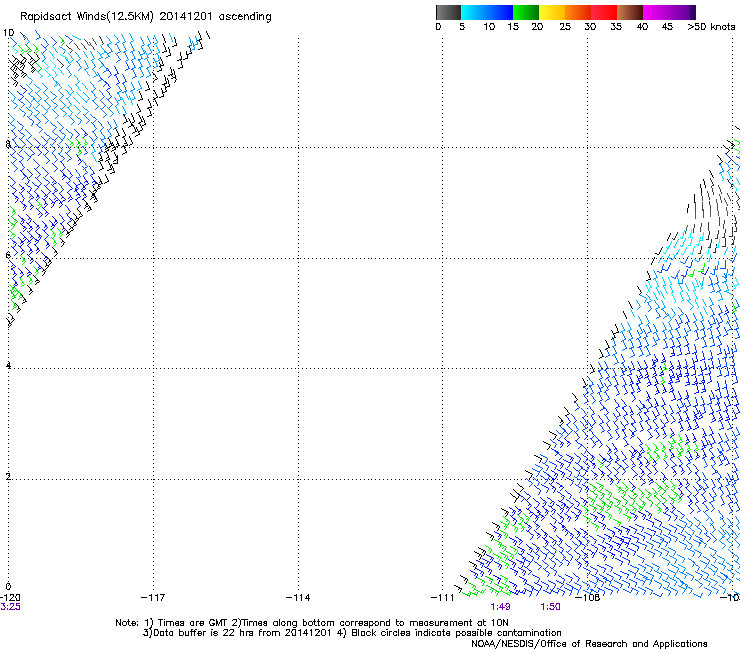This screenshot has height=650, width=740.
Task: Click the yellow 20-25 knots legend band
Action: pos(552,12)
